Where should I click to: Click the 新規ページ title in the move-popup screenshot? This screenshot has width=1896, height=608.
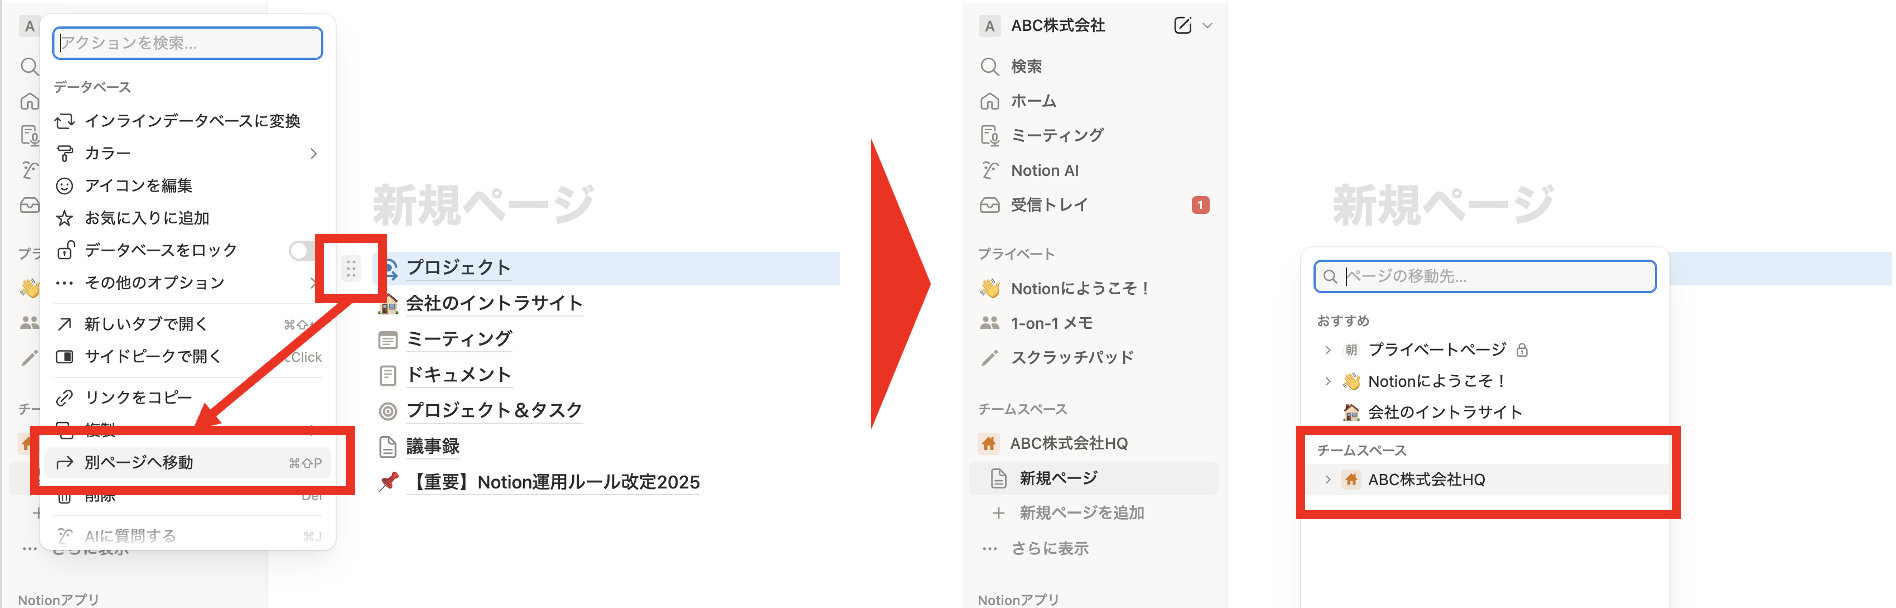point(1443,205)
